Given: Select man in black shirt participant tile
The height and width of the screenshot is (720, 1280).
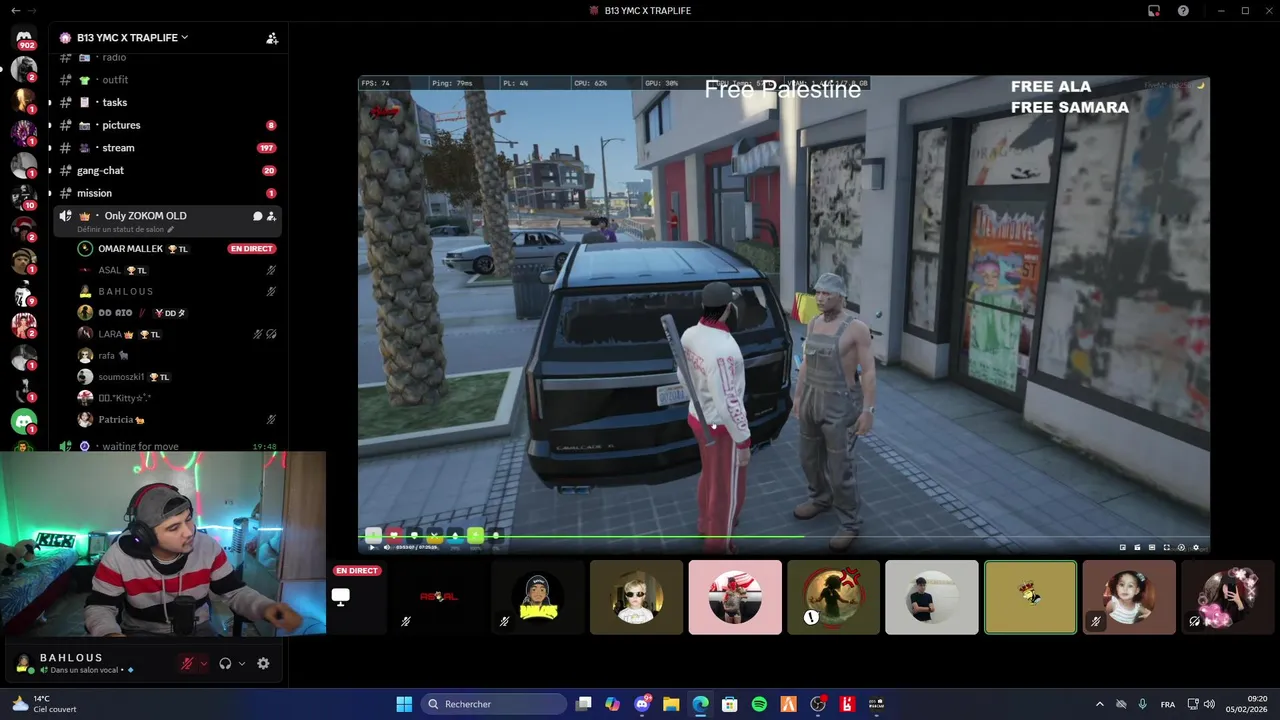Looking at the screenshot, I should click(x=932, y=597).
